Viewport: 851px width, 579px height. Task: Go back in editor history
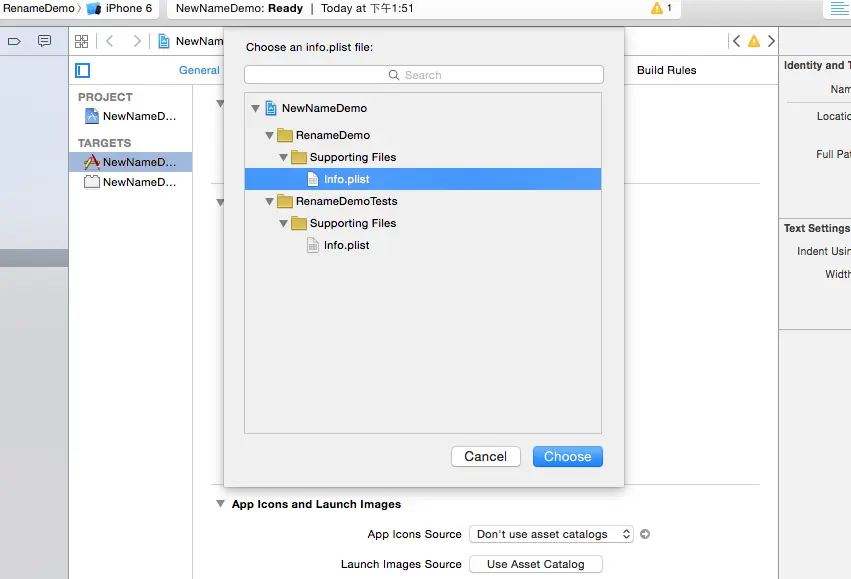[110, 41]
